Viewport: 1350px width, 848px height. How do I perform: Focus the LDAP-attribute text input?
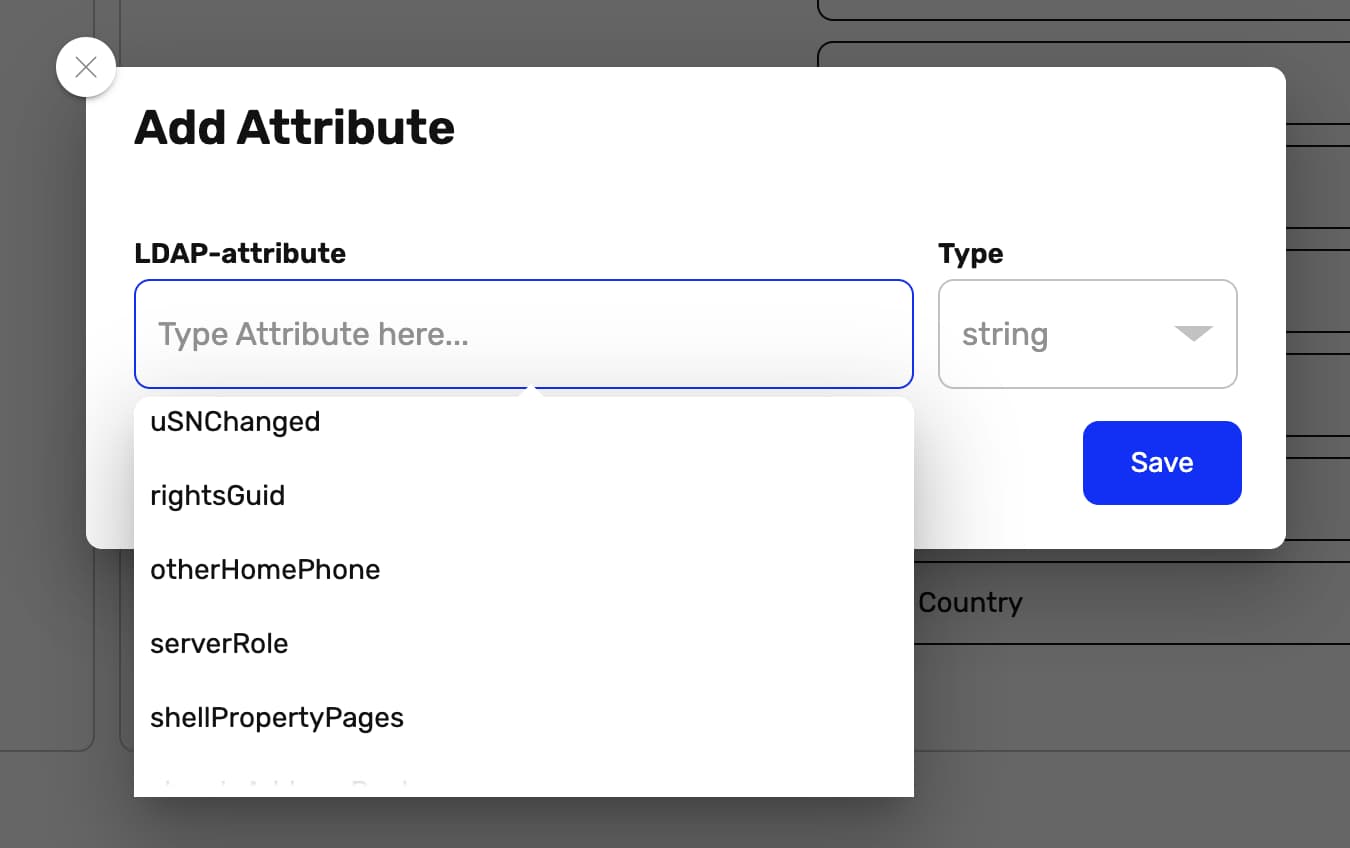pyautogui.click(x=523, y=334)
